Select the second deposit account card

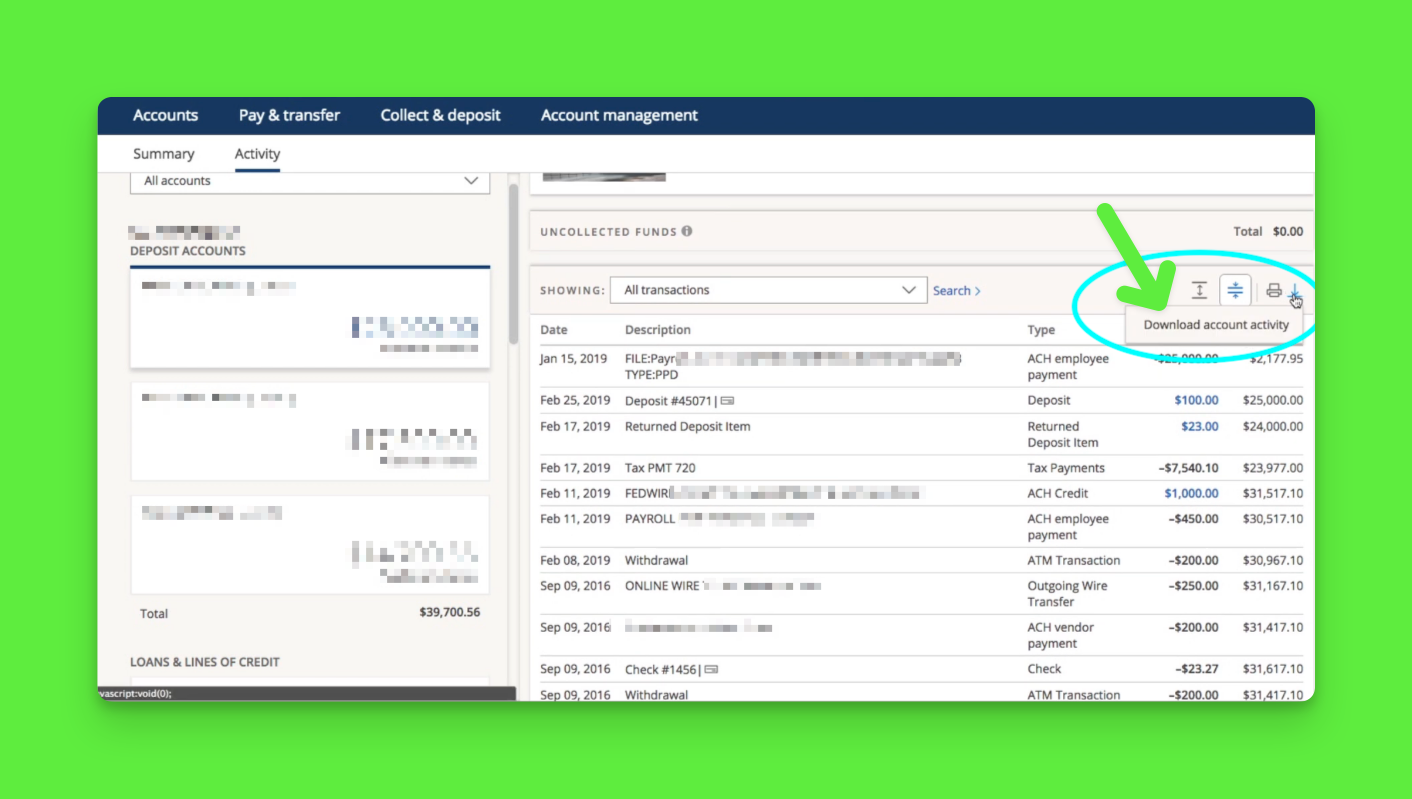coord(310,432)
